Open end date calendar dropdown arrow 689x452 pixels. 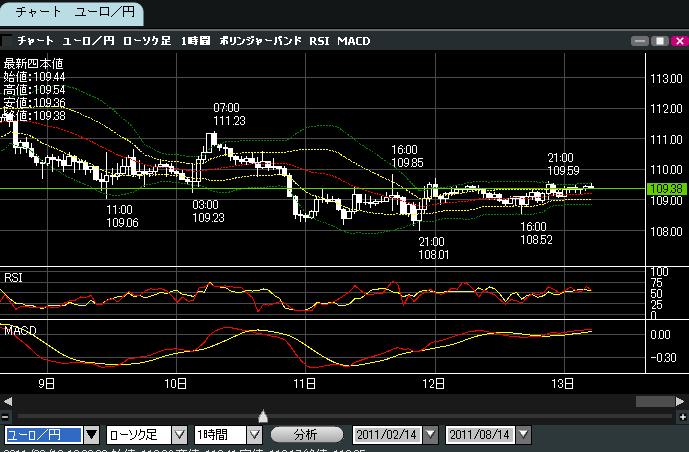coord(523,435)
